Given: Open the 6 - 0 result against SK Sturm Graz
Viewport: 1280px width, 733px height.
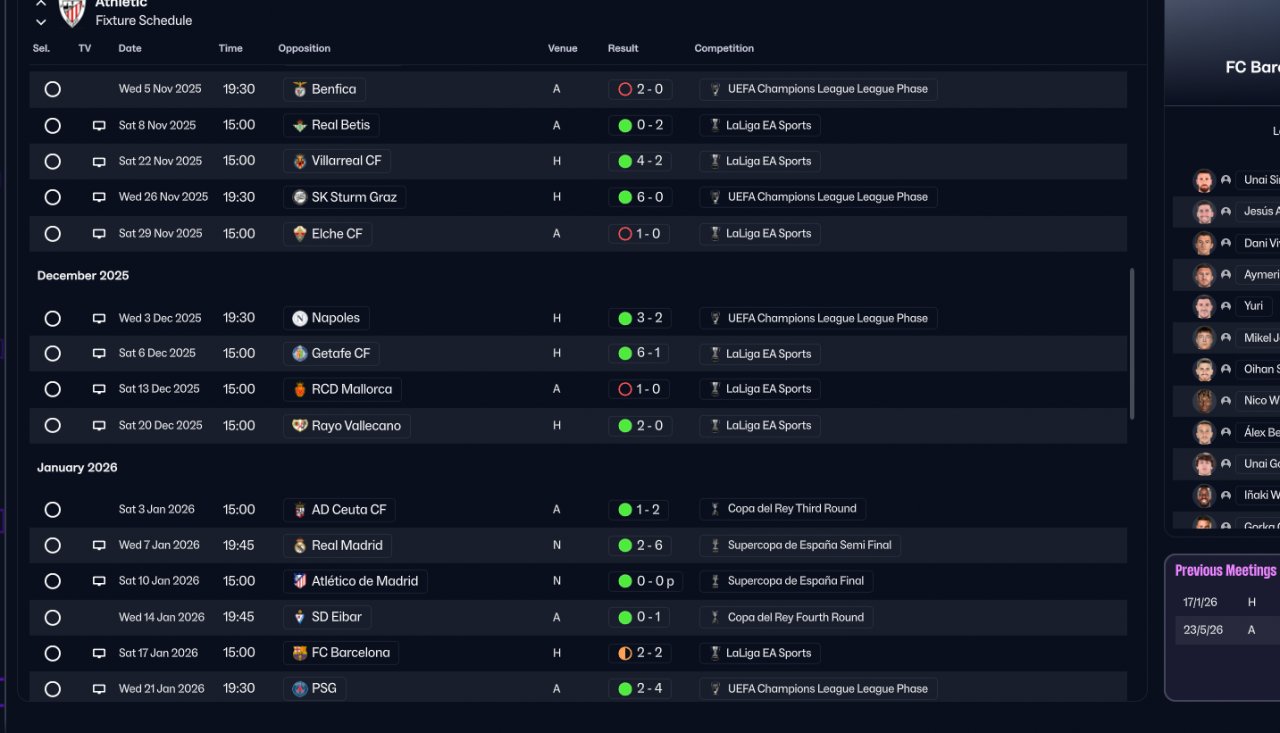Looking at the screenshot, I should pyautogui.click(x=640, y=197).
